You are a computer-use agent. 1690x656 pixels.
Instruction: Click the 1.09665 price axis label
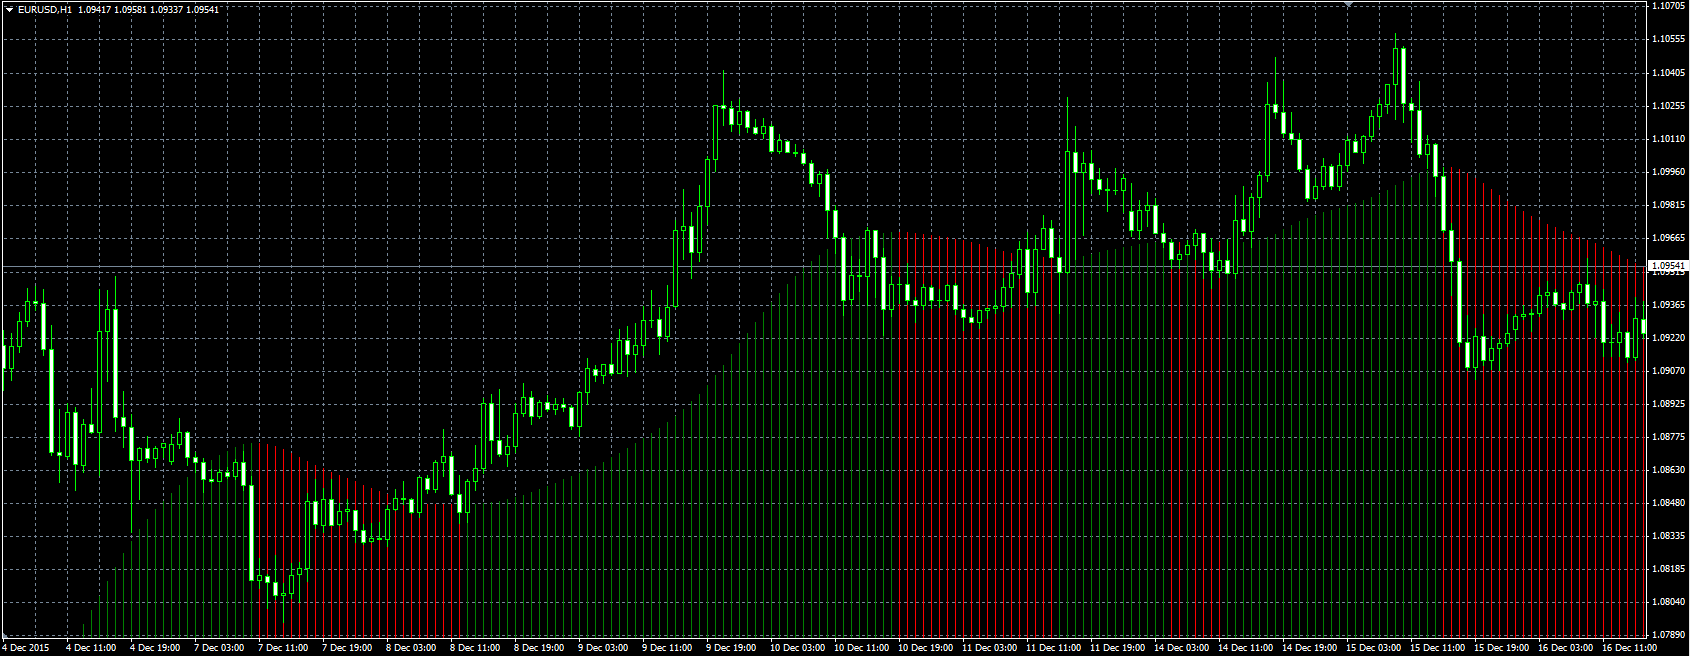(x=1667, y=237)
